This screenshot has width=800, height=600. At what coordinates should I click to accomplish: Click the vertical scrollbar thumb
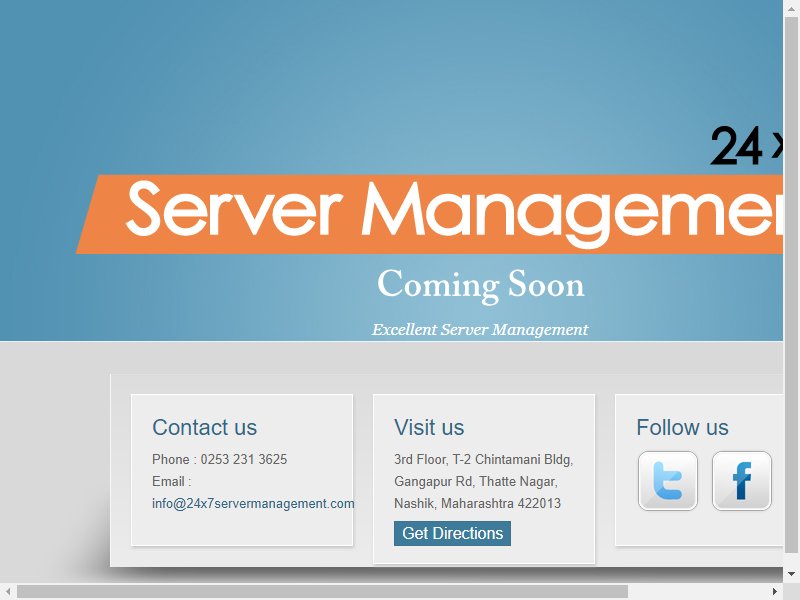792,285
